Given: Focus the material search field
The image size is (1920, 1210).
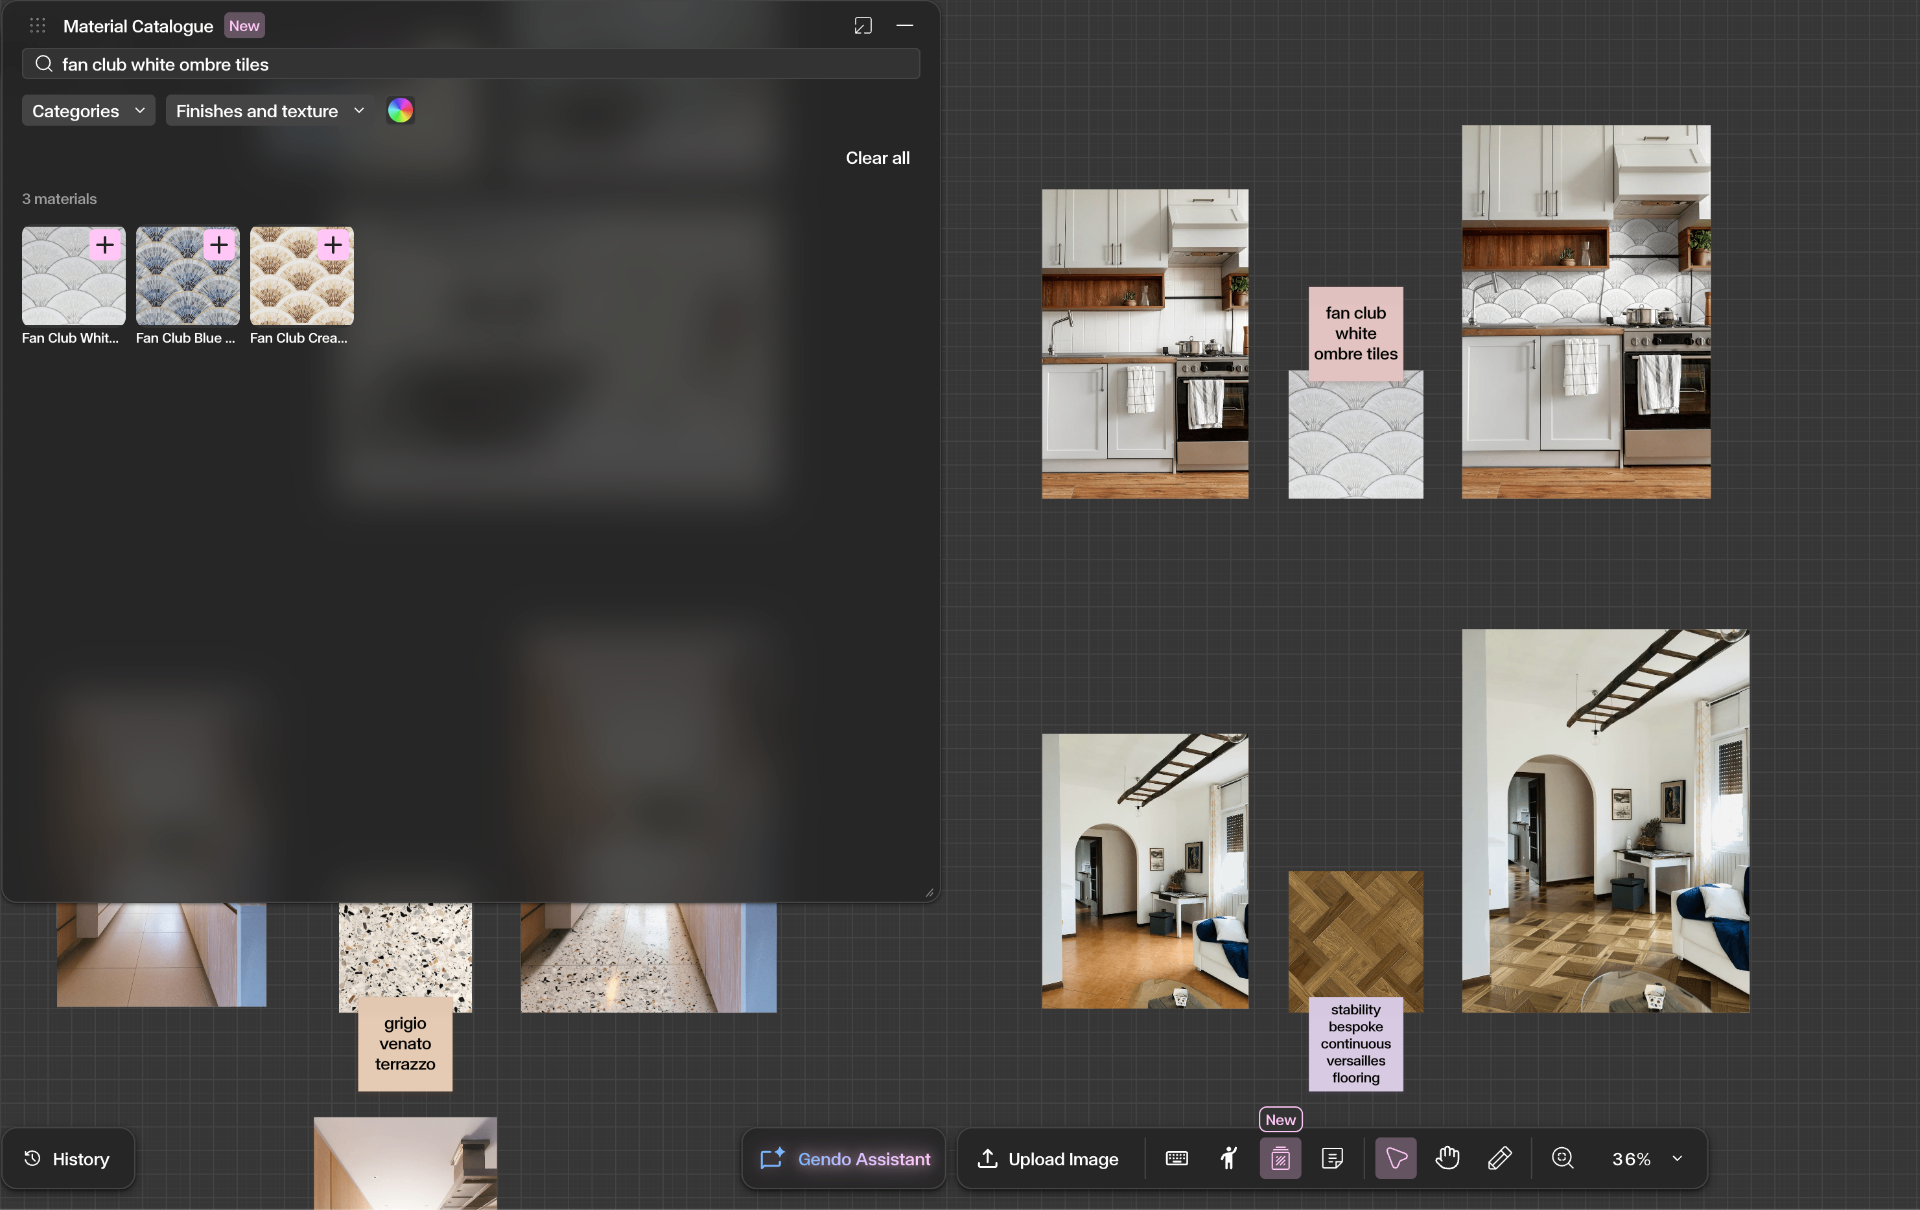Looking at the screenshot, I should pyautogui.click(x=471, y=64).
